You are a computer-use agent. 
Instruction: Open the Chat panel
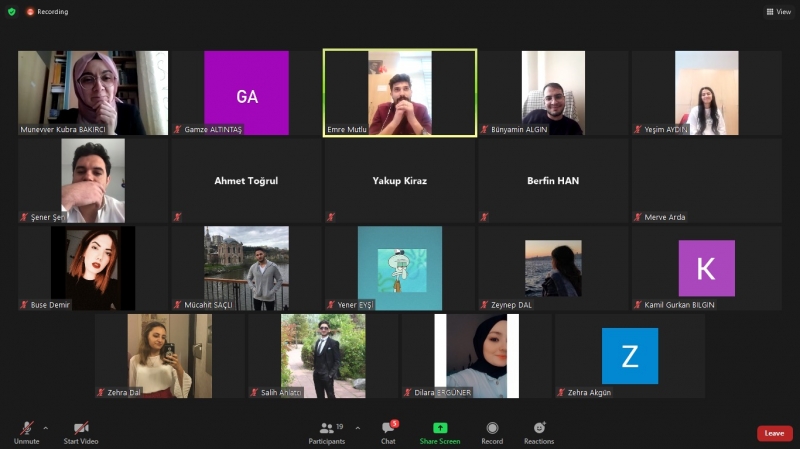[x=388, y=428]
